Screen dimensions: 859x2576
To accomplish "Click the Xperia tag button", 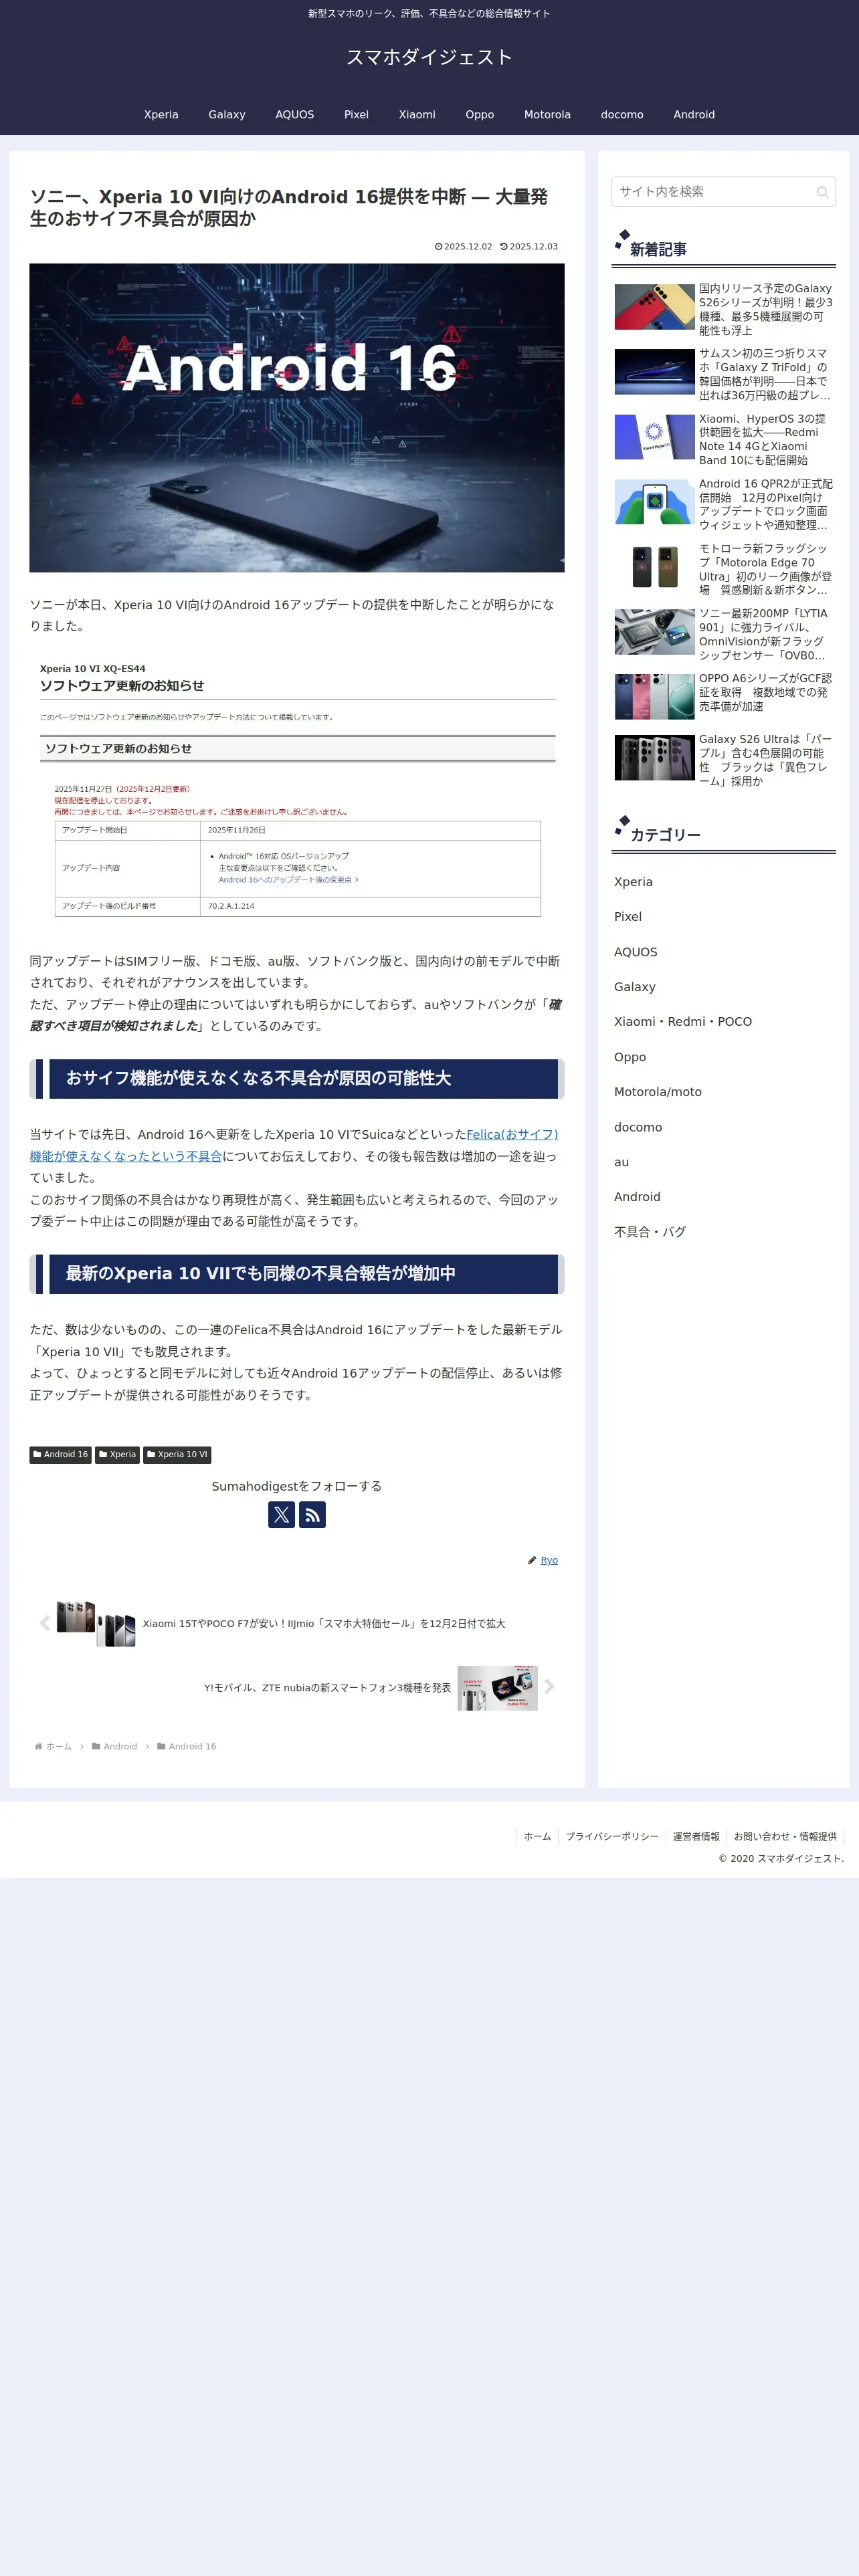I will [117, 1455].
